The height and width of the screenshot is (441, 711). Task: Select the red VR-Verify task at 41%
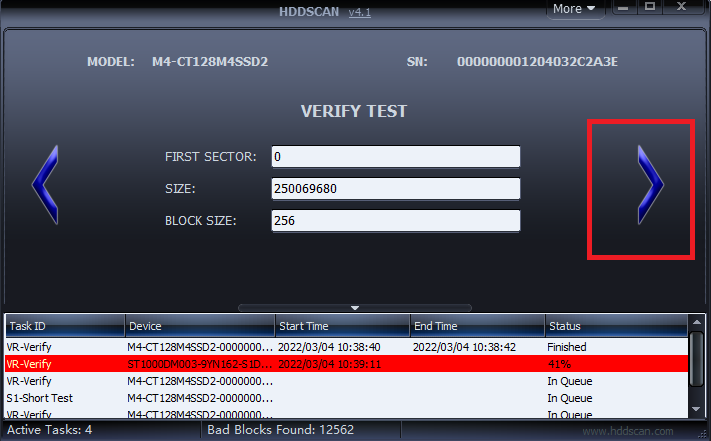[x=346, y=364]
